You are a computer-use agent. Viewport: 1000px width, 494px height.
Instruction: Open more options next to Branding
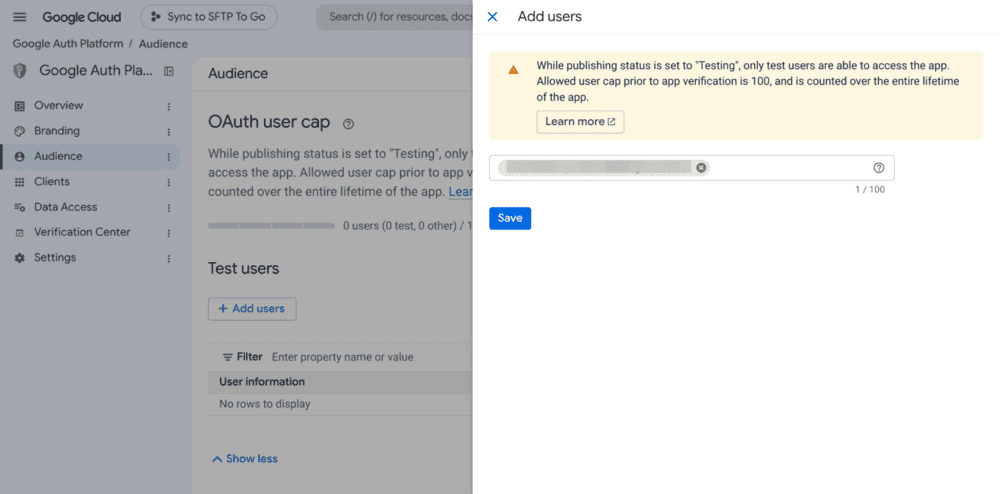click(x=169, y=132)
